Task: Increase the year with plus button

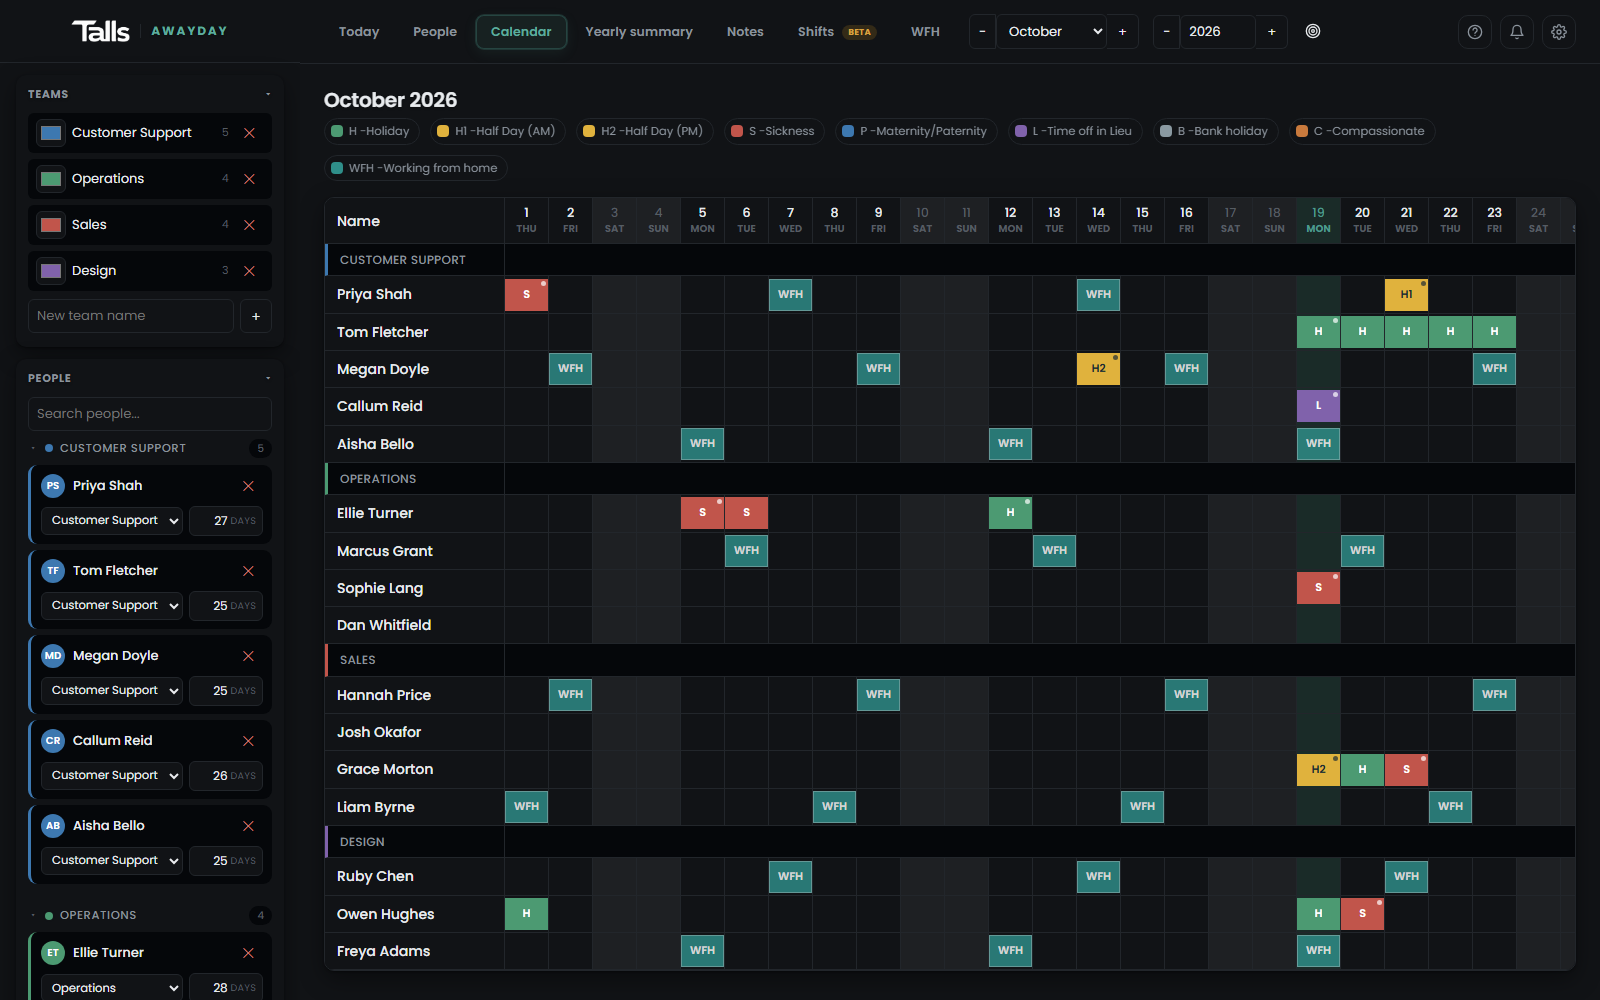Action: pyautogui.click(x=1272, y=32)
